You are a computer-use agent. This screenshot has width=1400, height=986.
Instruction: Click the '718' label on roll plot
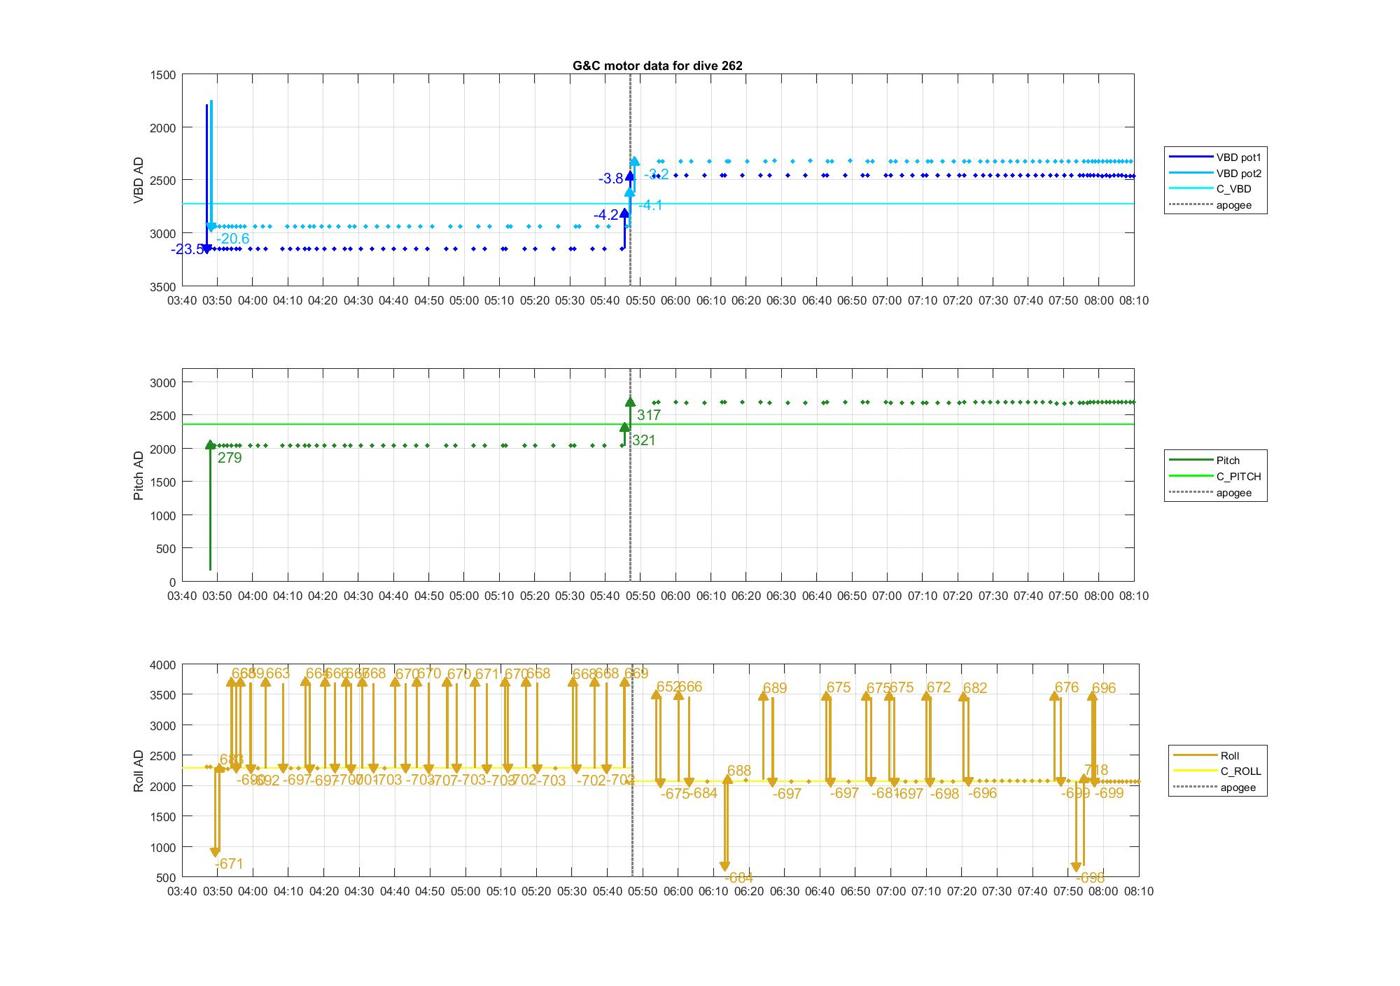(1096, 770)
